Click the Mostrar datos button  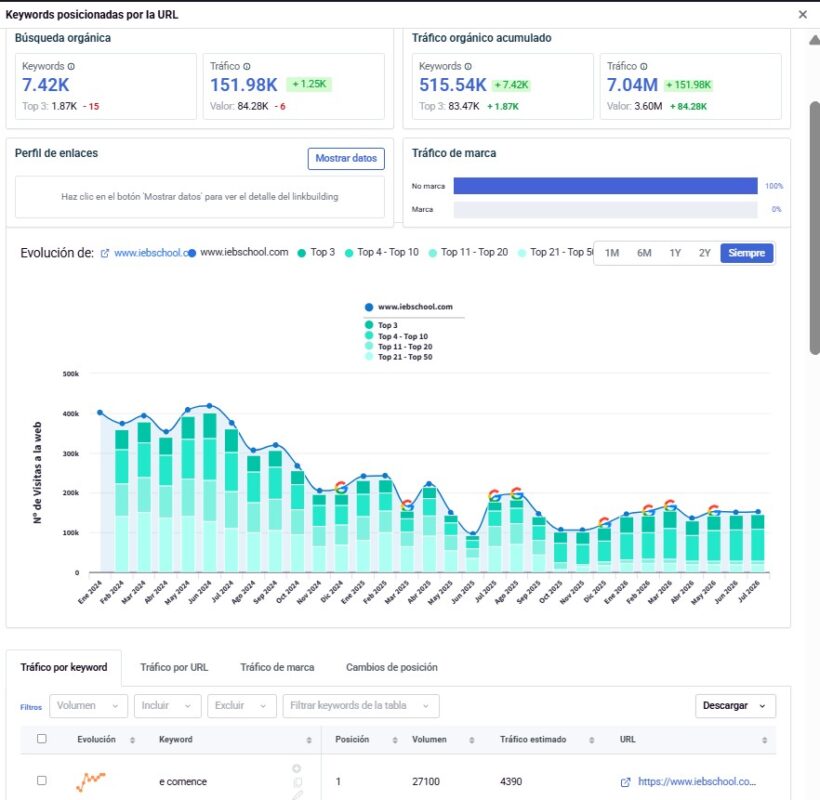click(x=346, y=158)
